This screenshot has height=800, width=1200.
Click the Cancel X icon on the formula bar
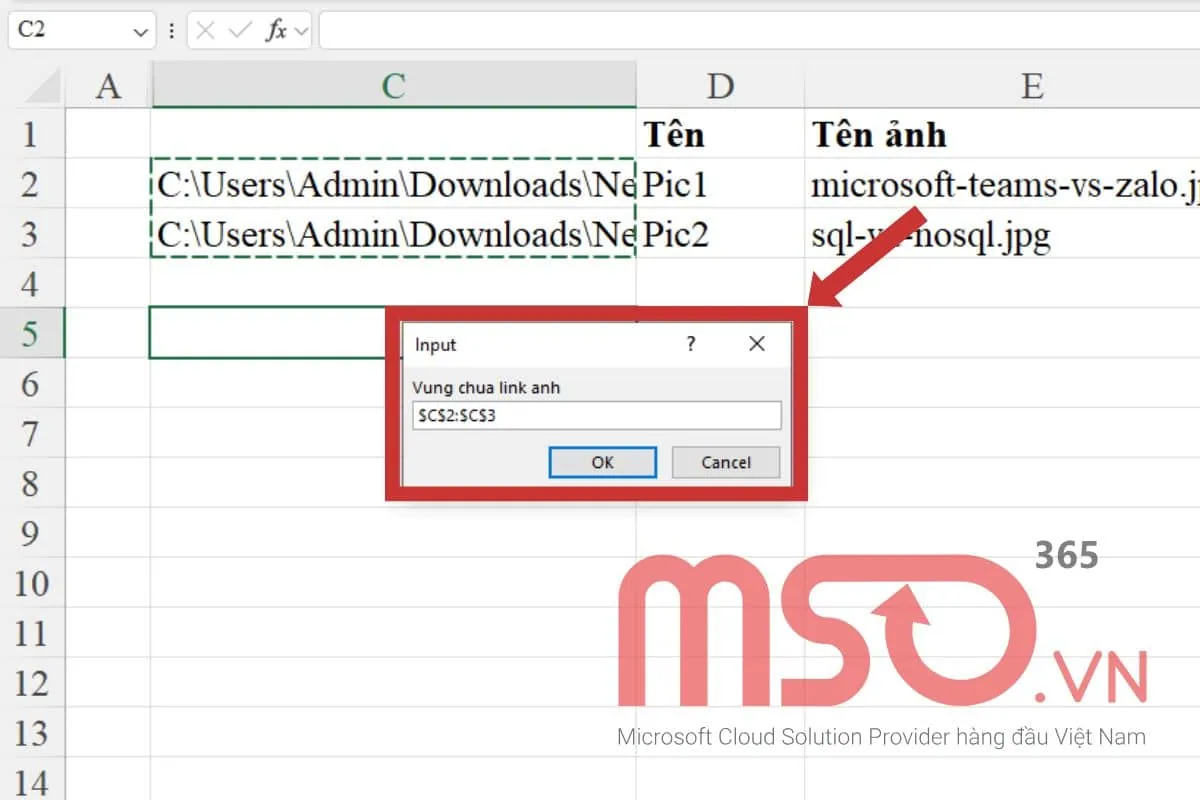point(204,30)
